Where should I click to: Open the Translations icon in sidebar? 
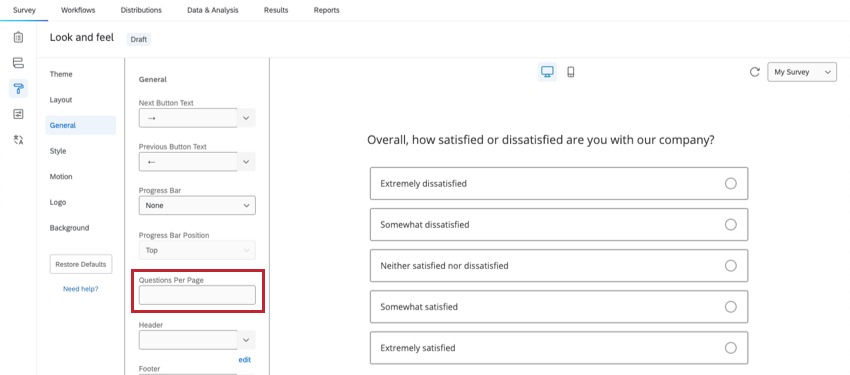point(18,140)
